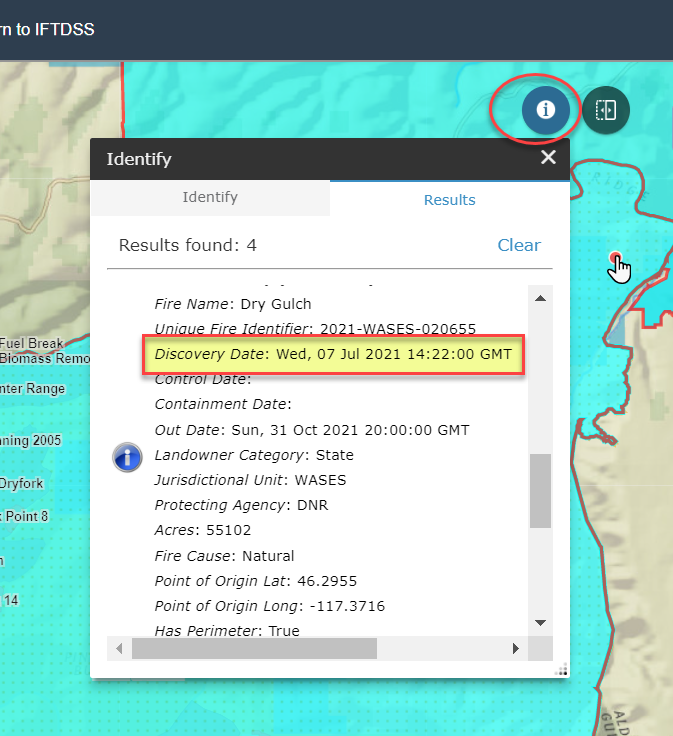
Task: Click the Dryfork map label
Action: tap(22, 483)
